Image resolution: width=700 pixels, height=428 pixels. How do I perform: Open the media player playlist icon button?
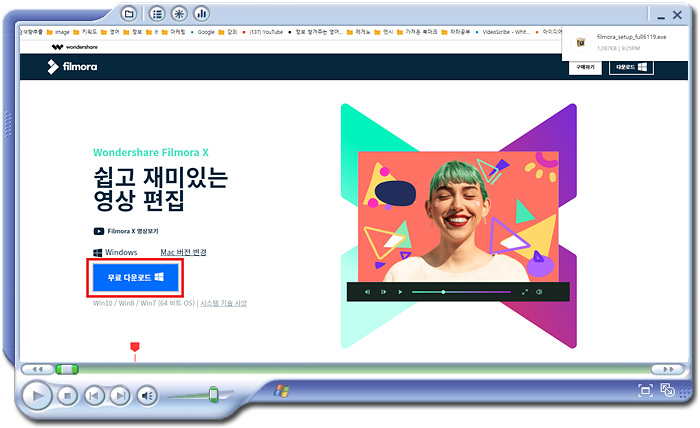pos(157,14)
